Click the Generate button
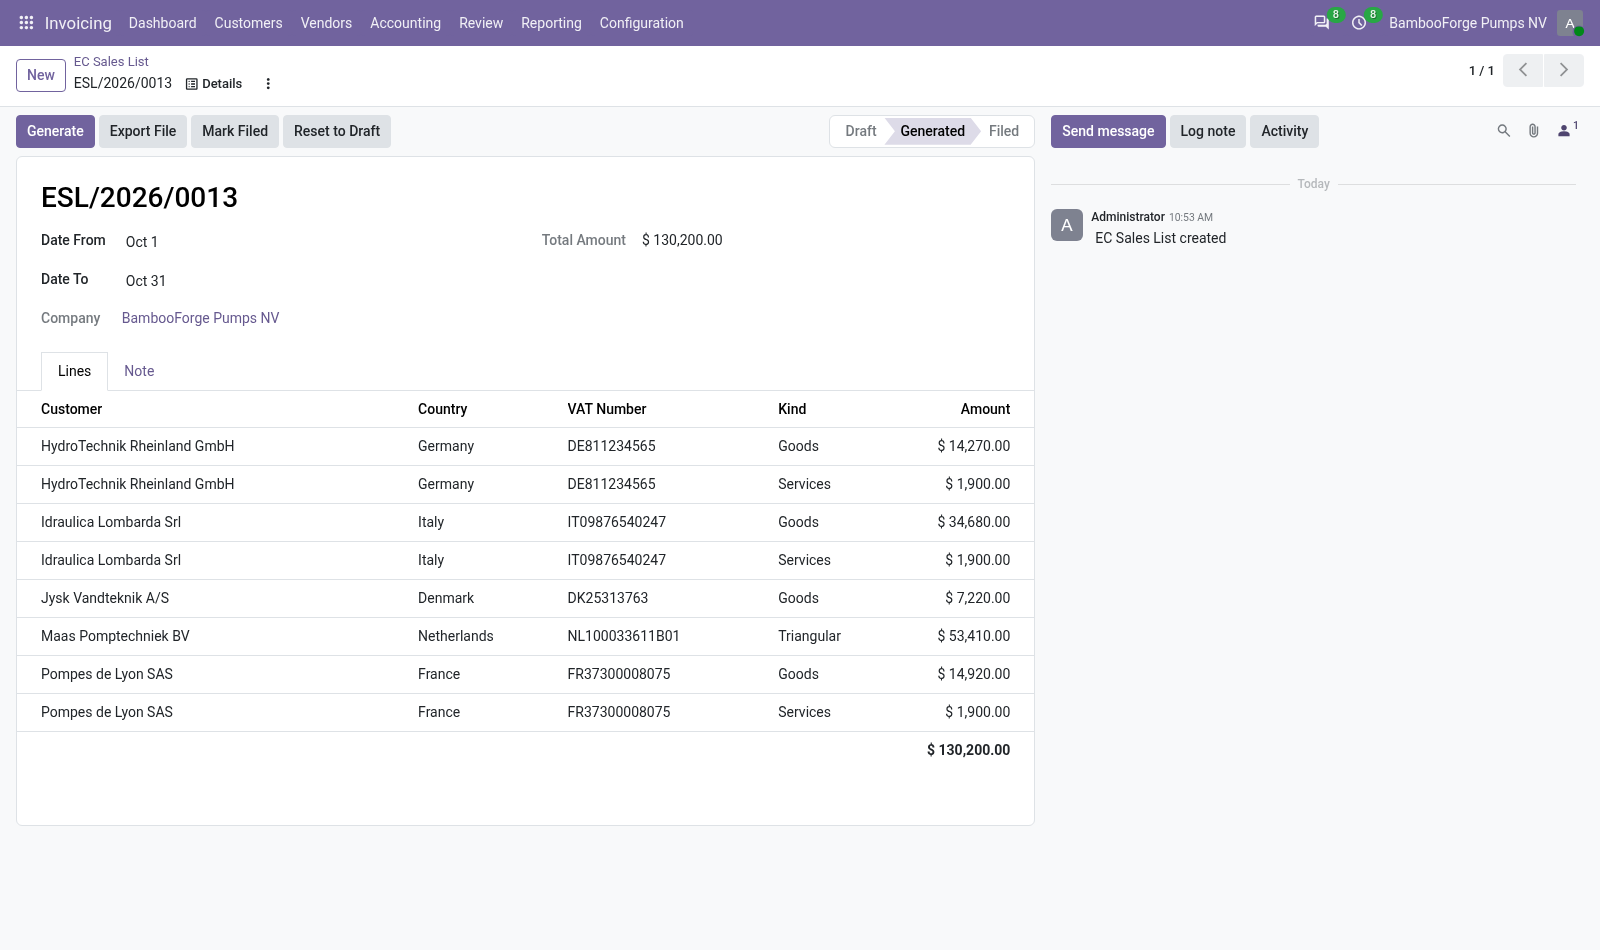Image resolution: width=1600 pixels, height=950 pixels. click(55, 131)
